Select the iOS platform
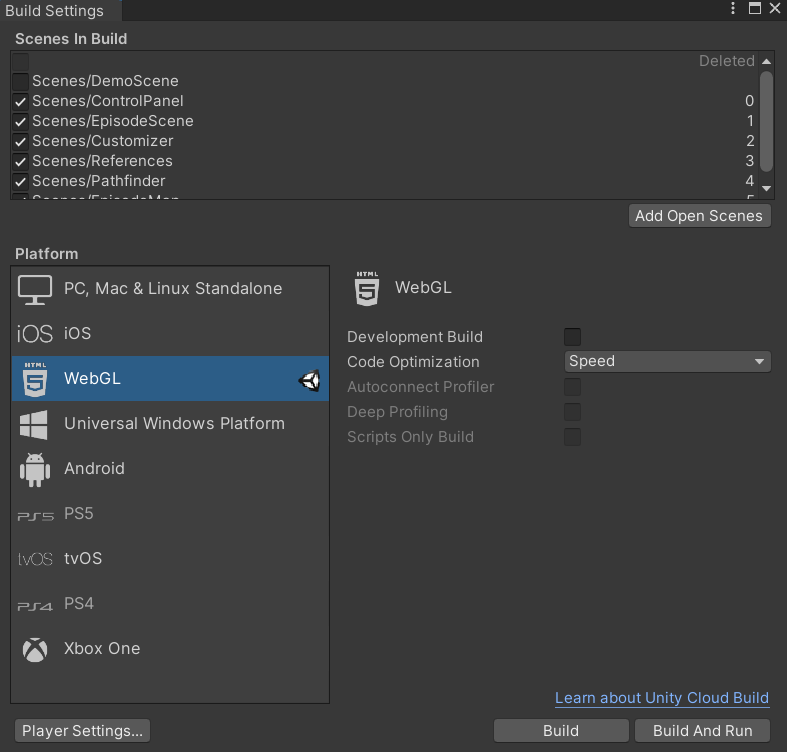Image resolution: width=787 pixels, height=752 pixels. (170, 334)
